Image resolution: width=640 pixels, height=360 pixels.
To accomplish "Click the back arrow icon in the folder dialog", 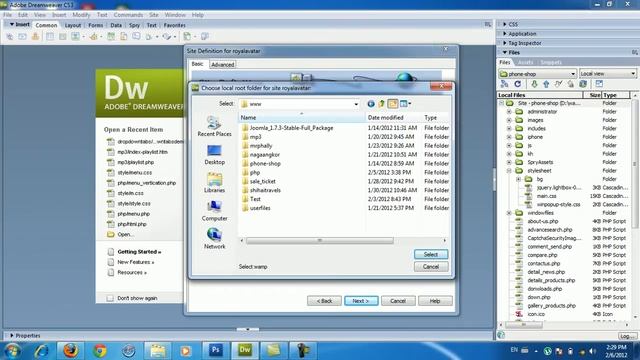I will pos(371,104).
